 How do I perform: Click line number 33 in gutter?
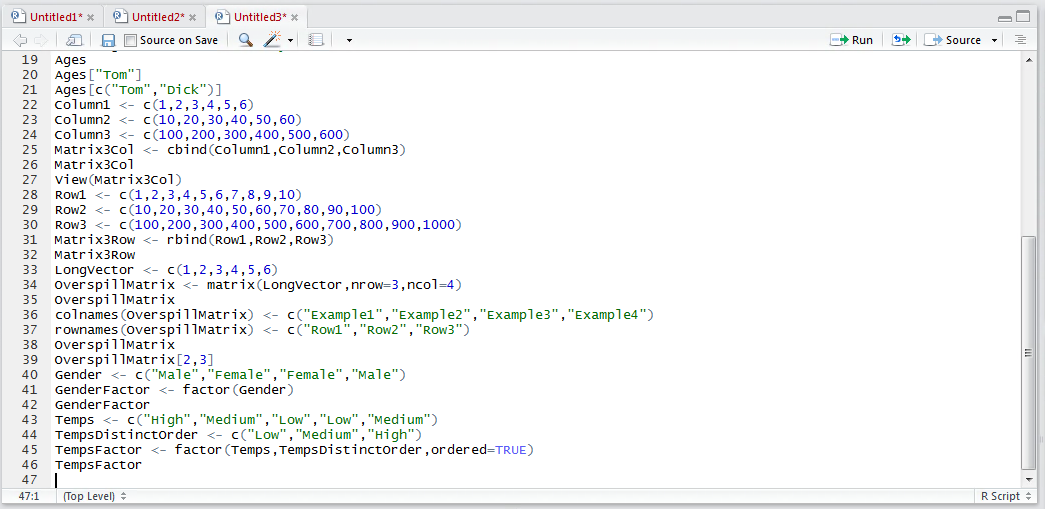point(30,270)
